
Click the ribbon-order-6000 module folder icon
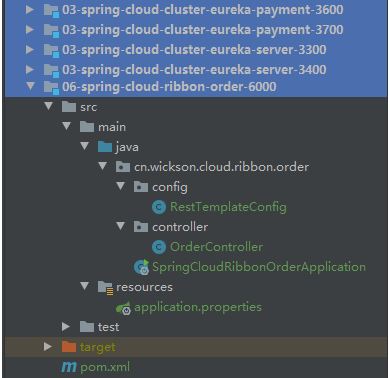(52, 87)
